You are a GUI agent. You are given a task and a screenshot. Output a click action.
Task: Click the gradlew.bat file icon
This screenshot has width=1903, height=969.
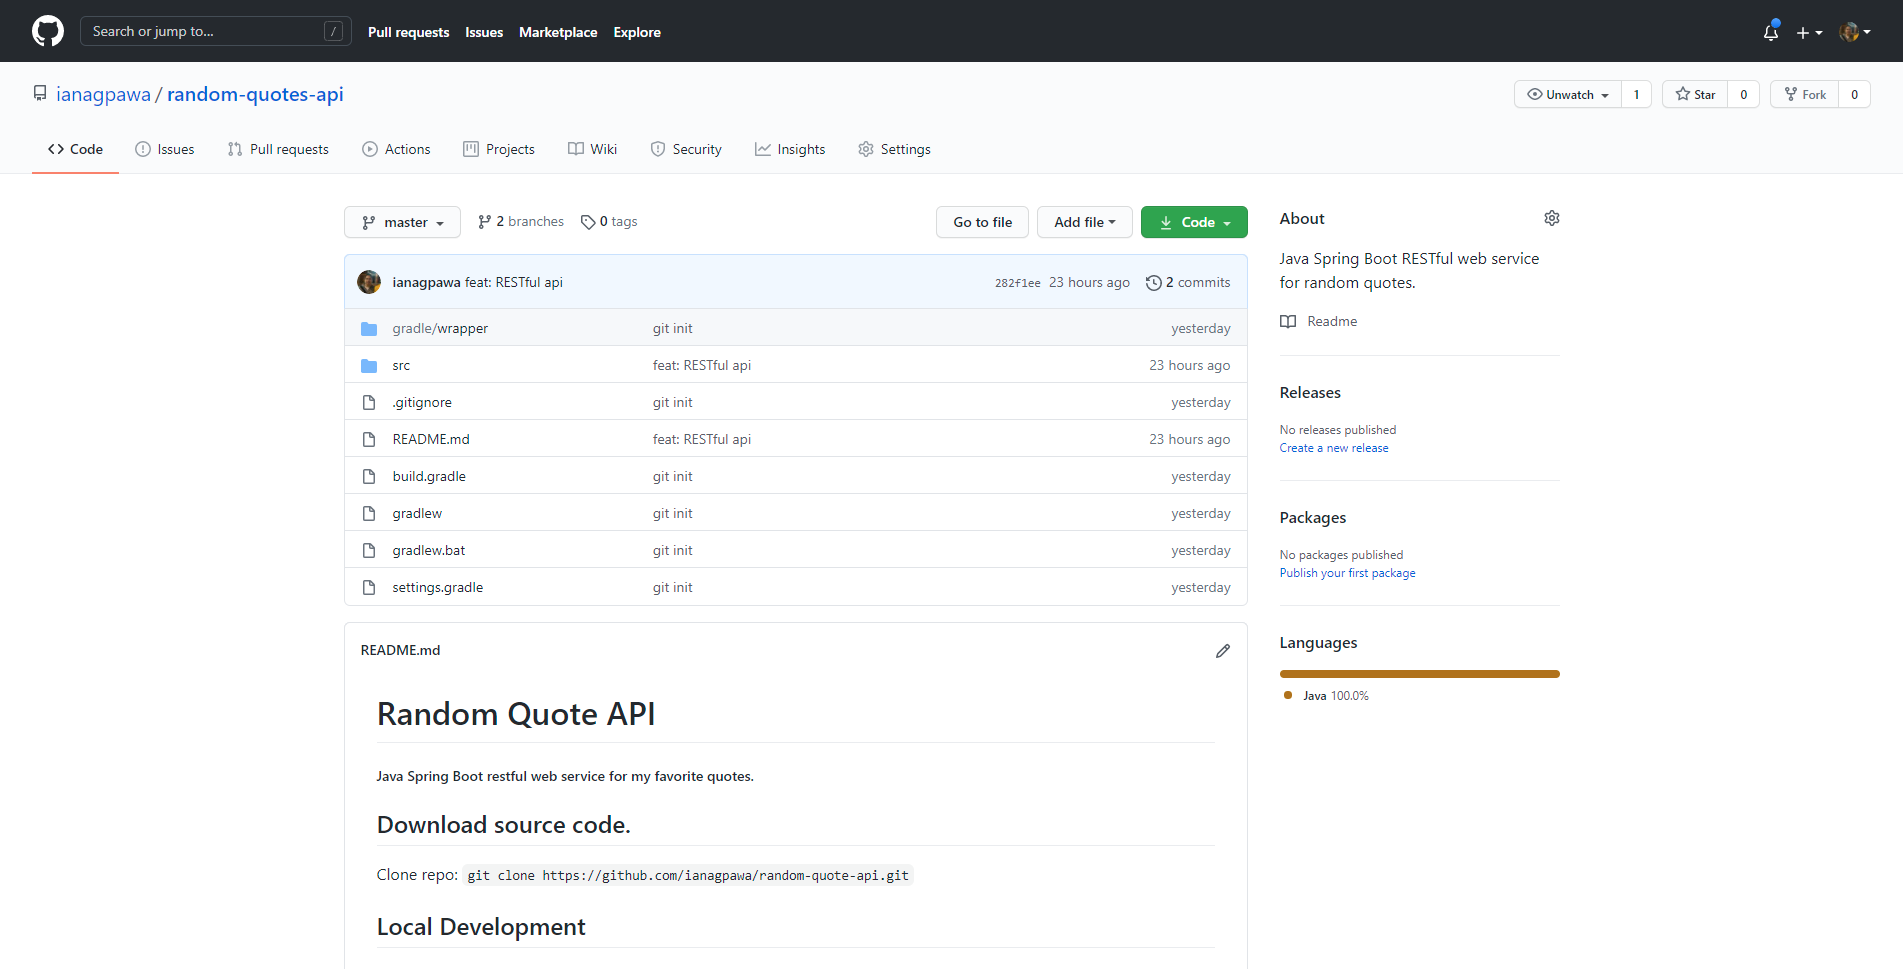(x=369, y=550)
